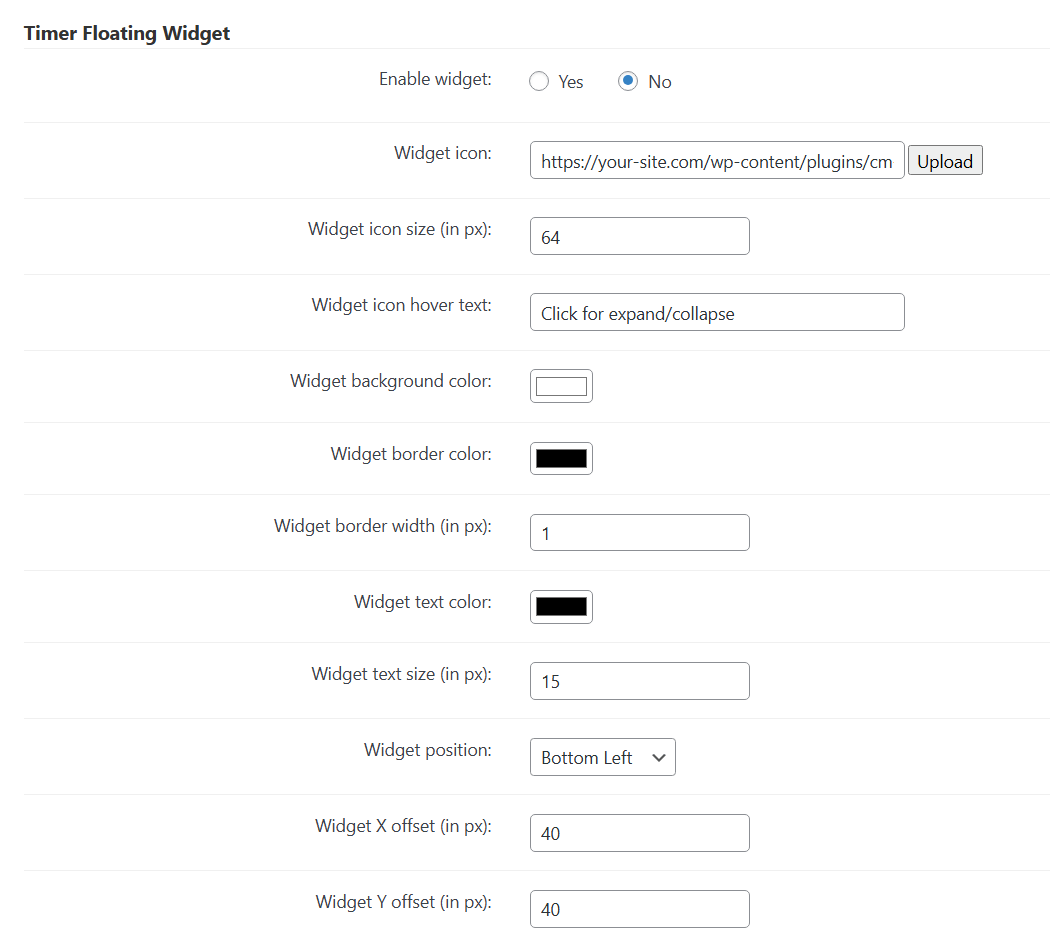Viewport: 1050px width, 950px height.
Task: Open the widget background color picker
Action: tap(561, 385)
